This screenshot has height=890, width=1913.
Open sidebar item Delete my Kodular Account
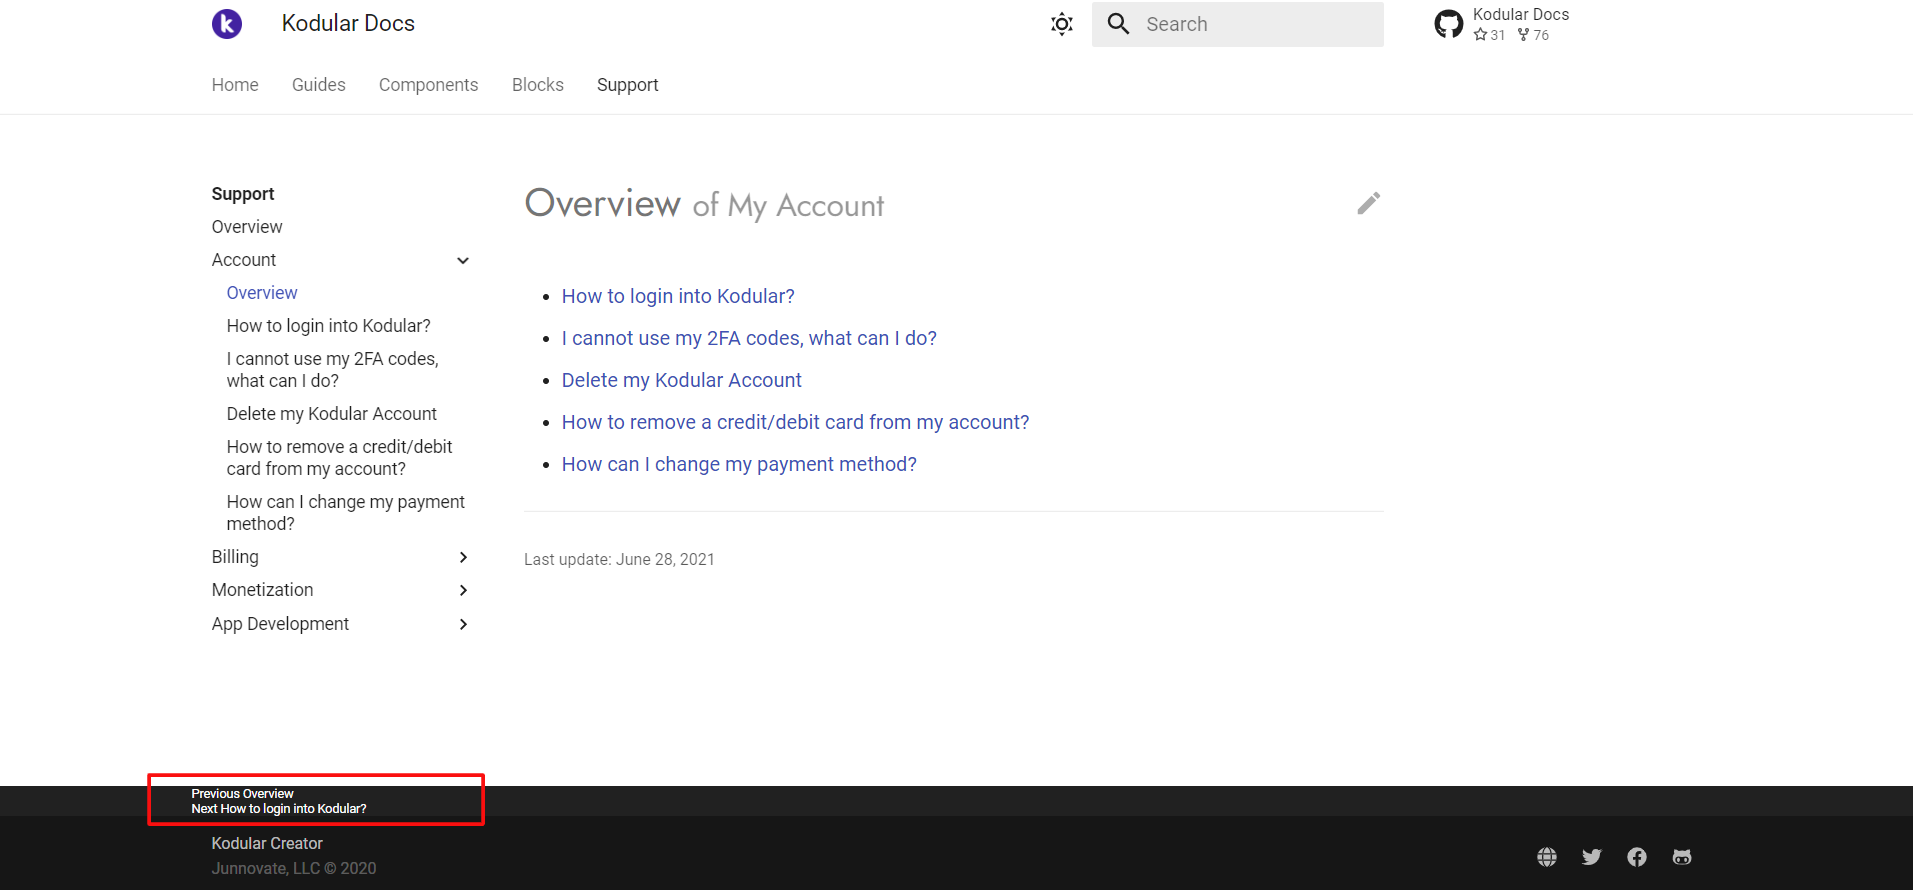[x=332, y=414]
